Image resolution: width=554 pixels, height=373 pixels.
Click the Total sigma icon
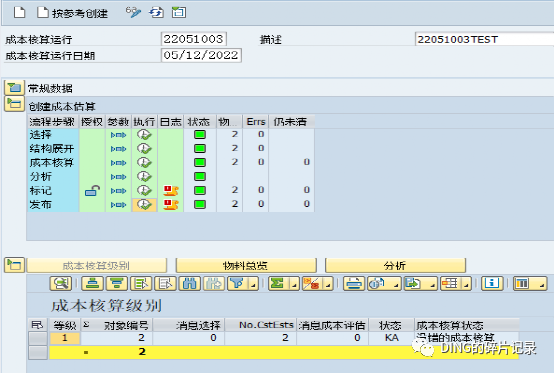(x=278, y=283)
